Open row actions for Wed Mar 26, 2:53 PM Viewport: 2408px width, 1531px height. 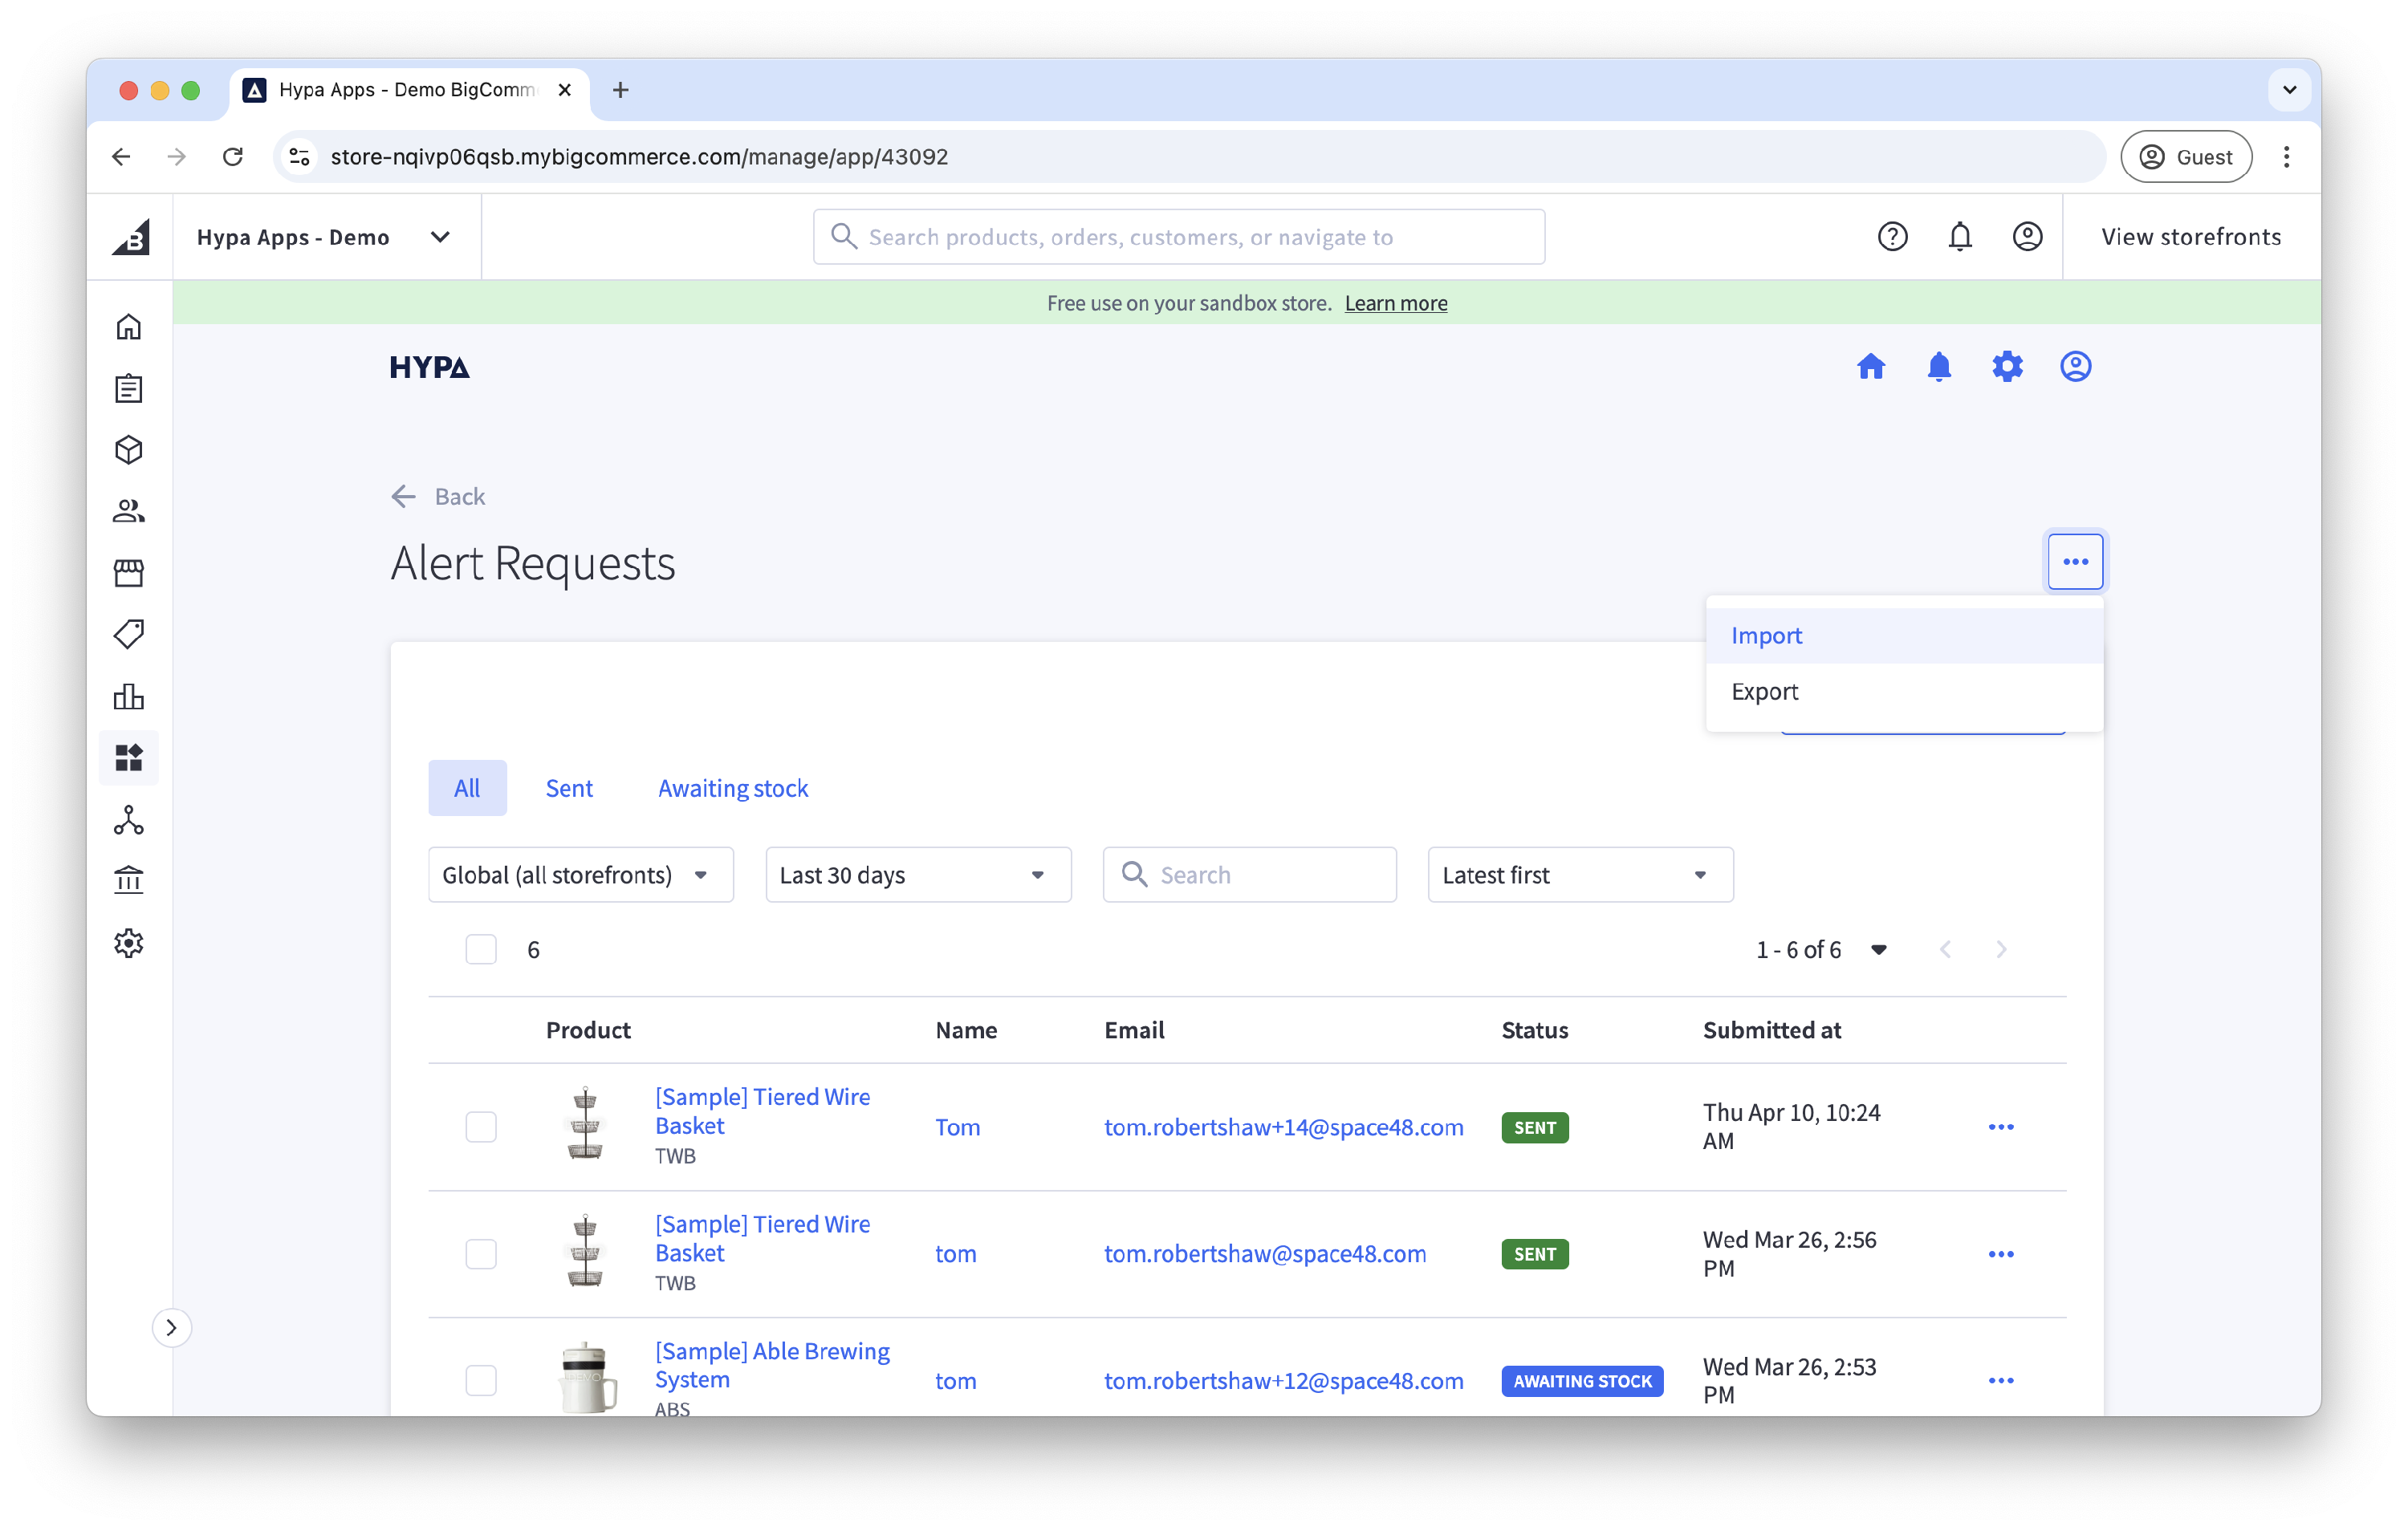(x=2000, y=1381)
